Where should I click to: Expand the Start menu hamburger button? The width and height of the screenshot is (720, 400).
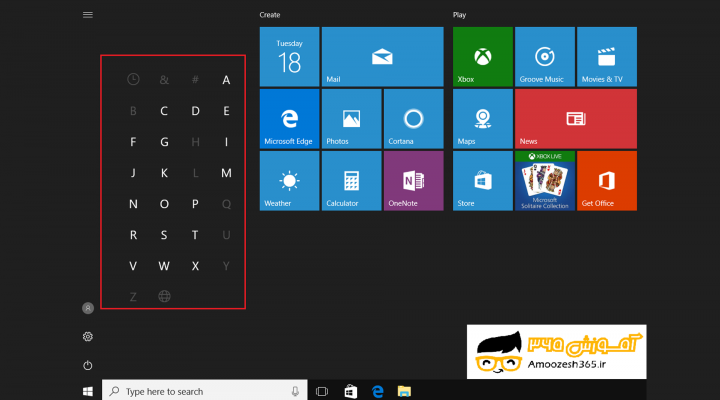coord(88,15)
